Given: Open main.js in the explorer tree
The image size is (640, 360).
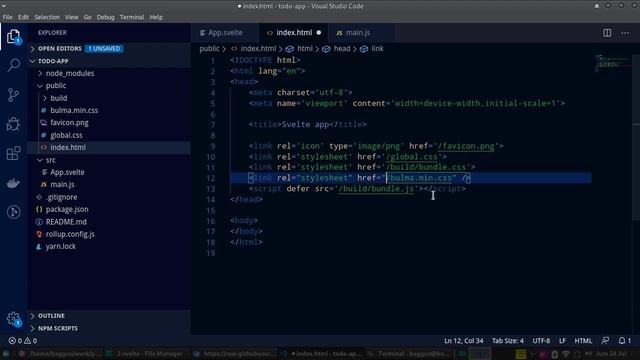Looking at the screenshot, I should [x=109, y=184].
